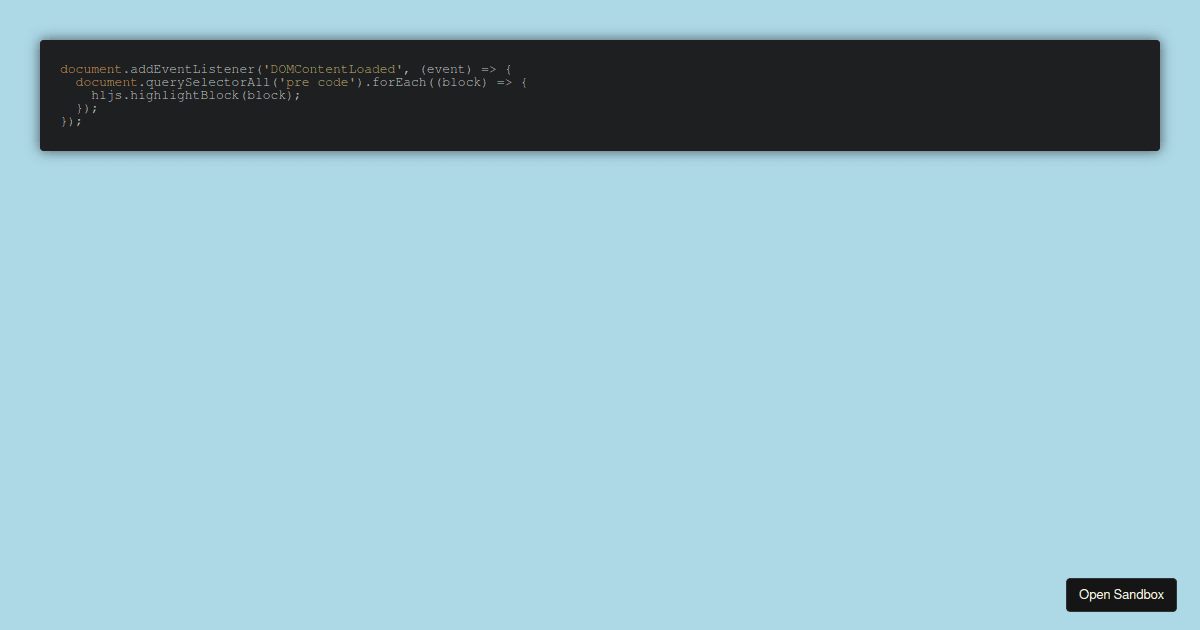Image resolution: width=1200 pixels, height=630 pixels.
Task: Select the event parameter on the first line
Action: 446,69
